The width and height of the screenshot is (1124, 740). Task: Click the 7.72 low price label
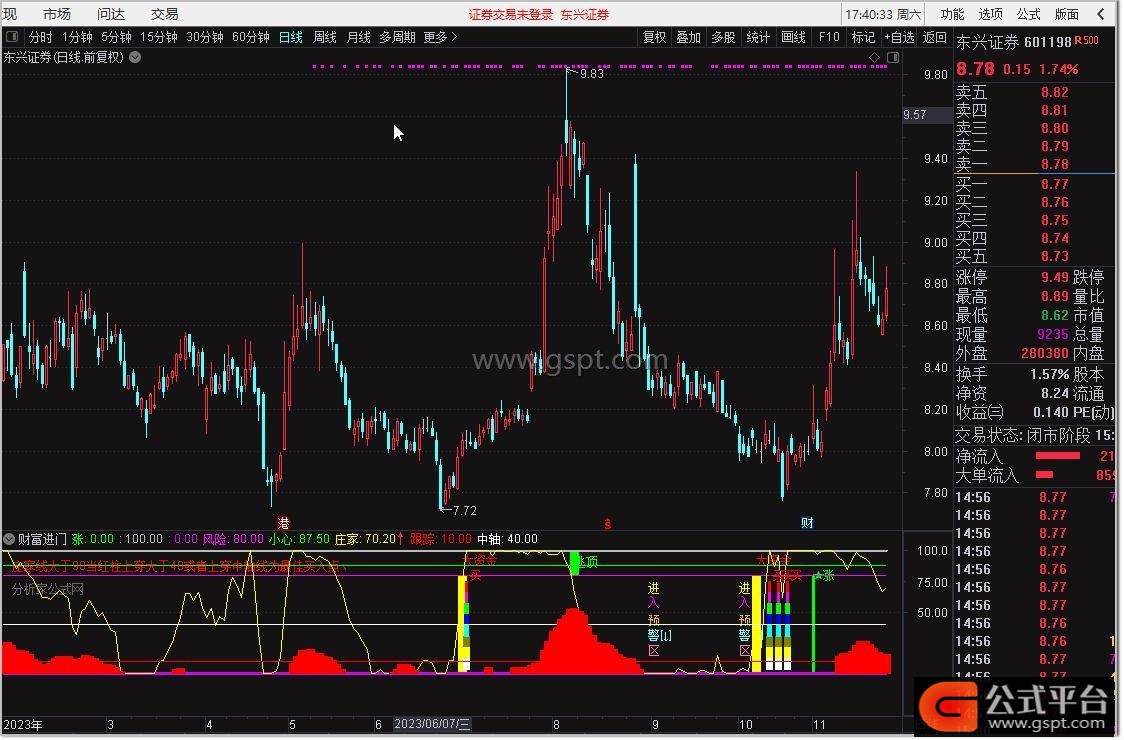[465, 511]
